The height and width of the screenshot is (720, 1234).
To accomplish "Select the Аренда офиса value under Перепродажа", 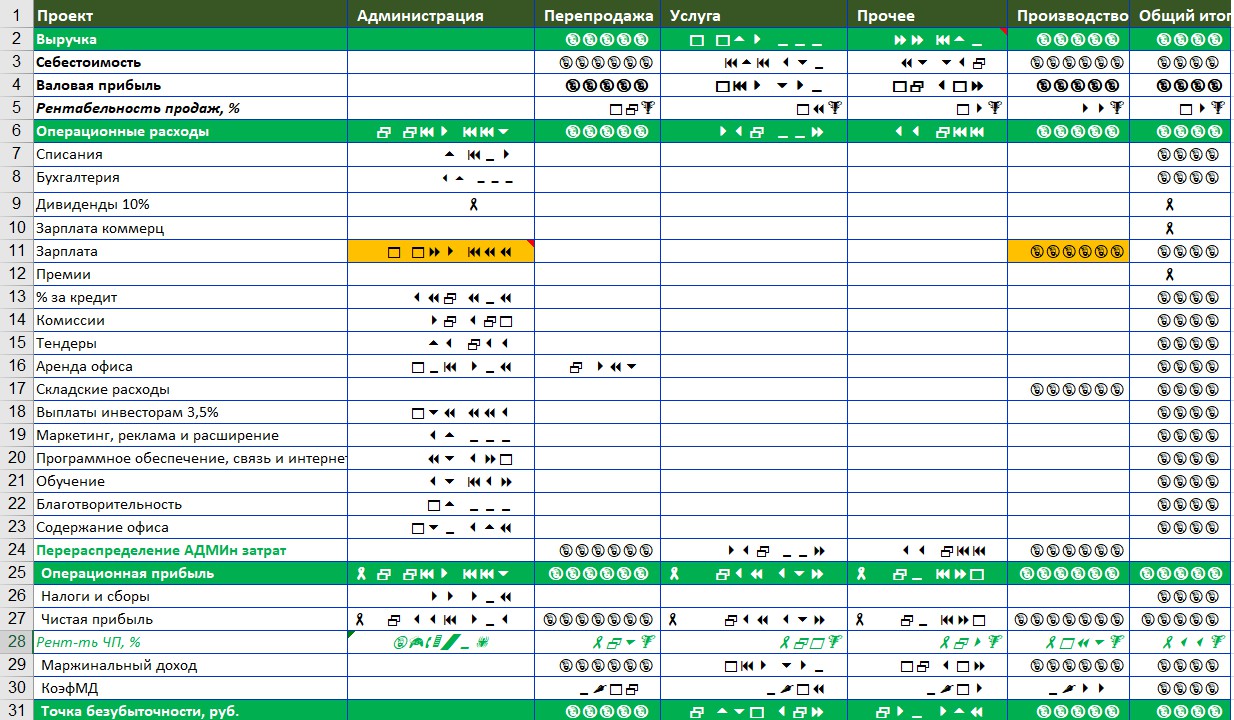I will click(597, 366).
